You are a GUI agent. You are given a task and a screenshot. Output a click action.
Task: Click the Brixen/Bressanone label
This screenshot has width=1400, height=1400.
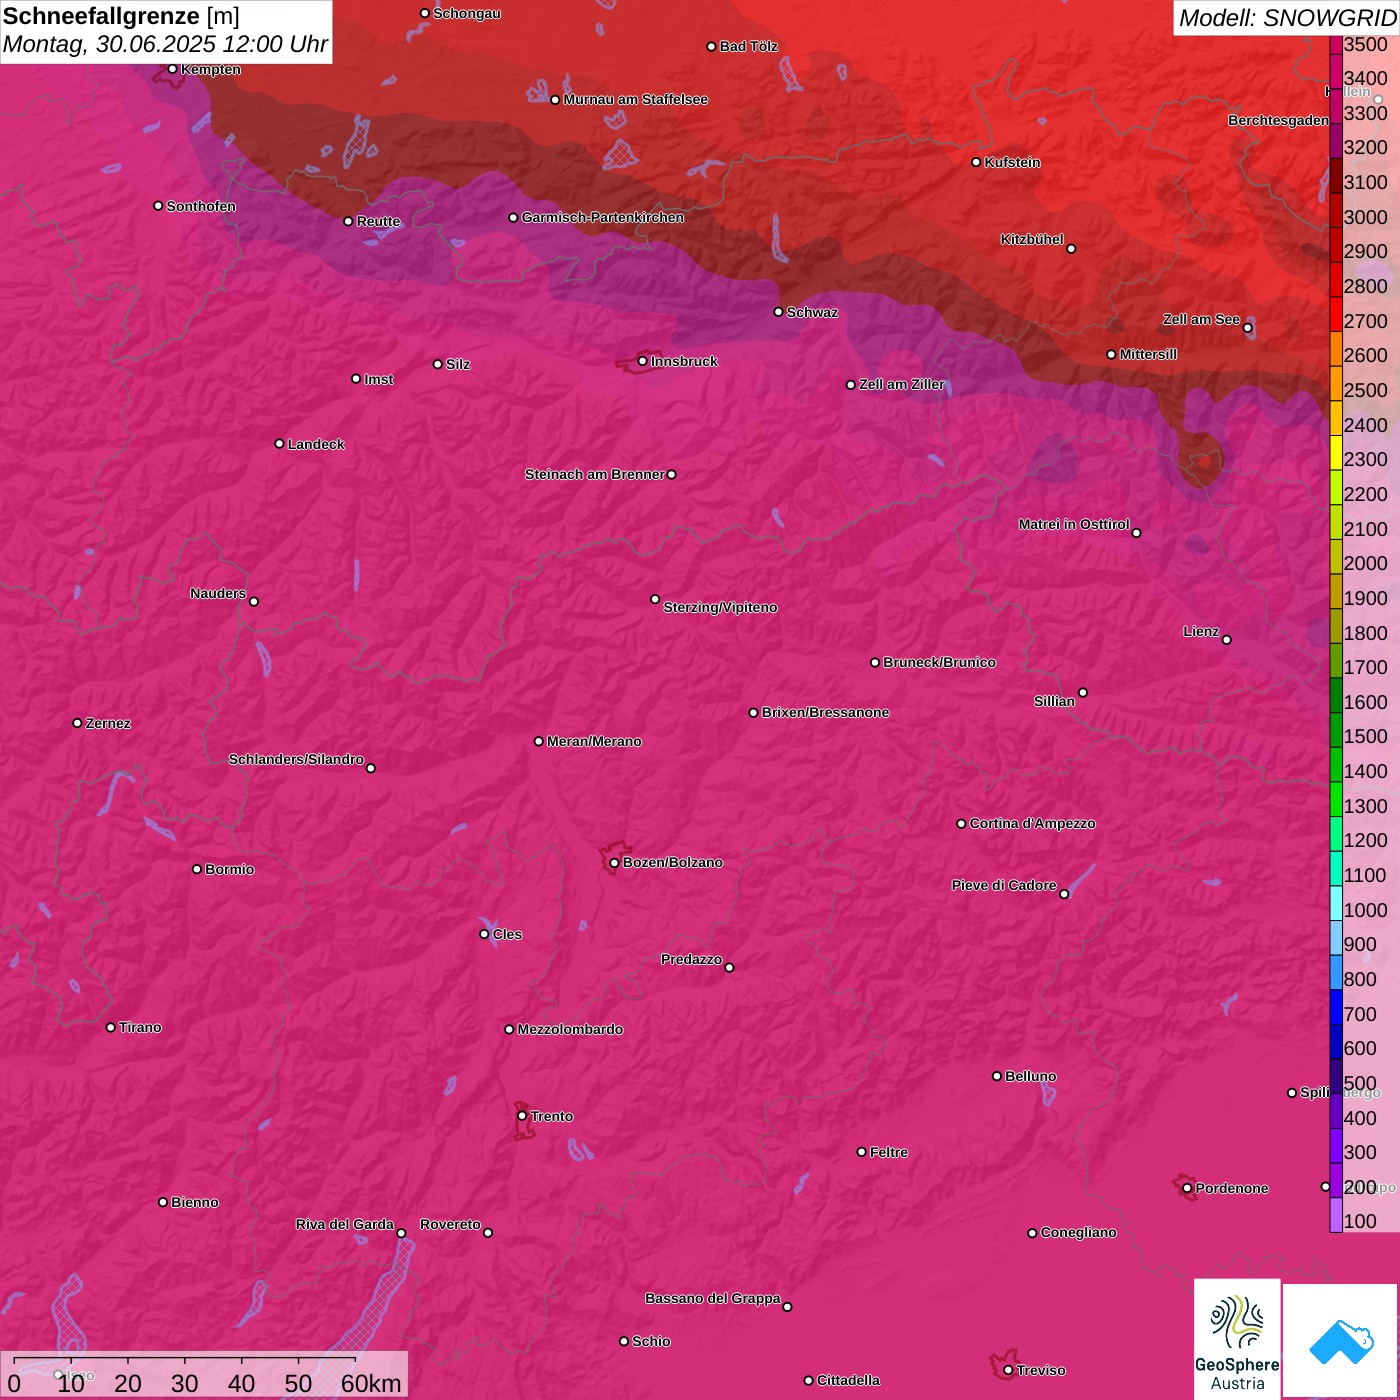(825, 712)
